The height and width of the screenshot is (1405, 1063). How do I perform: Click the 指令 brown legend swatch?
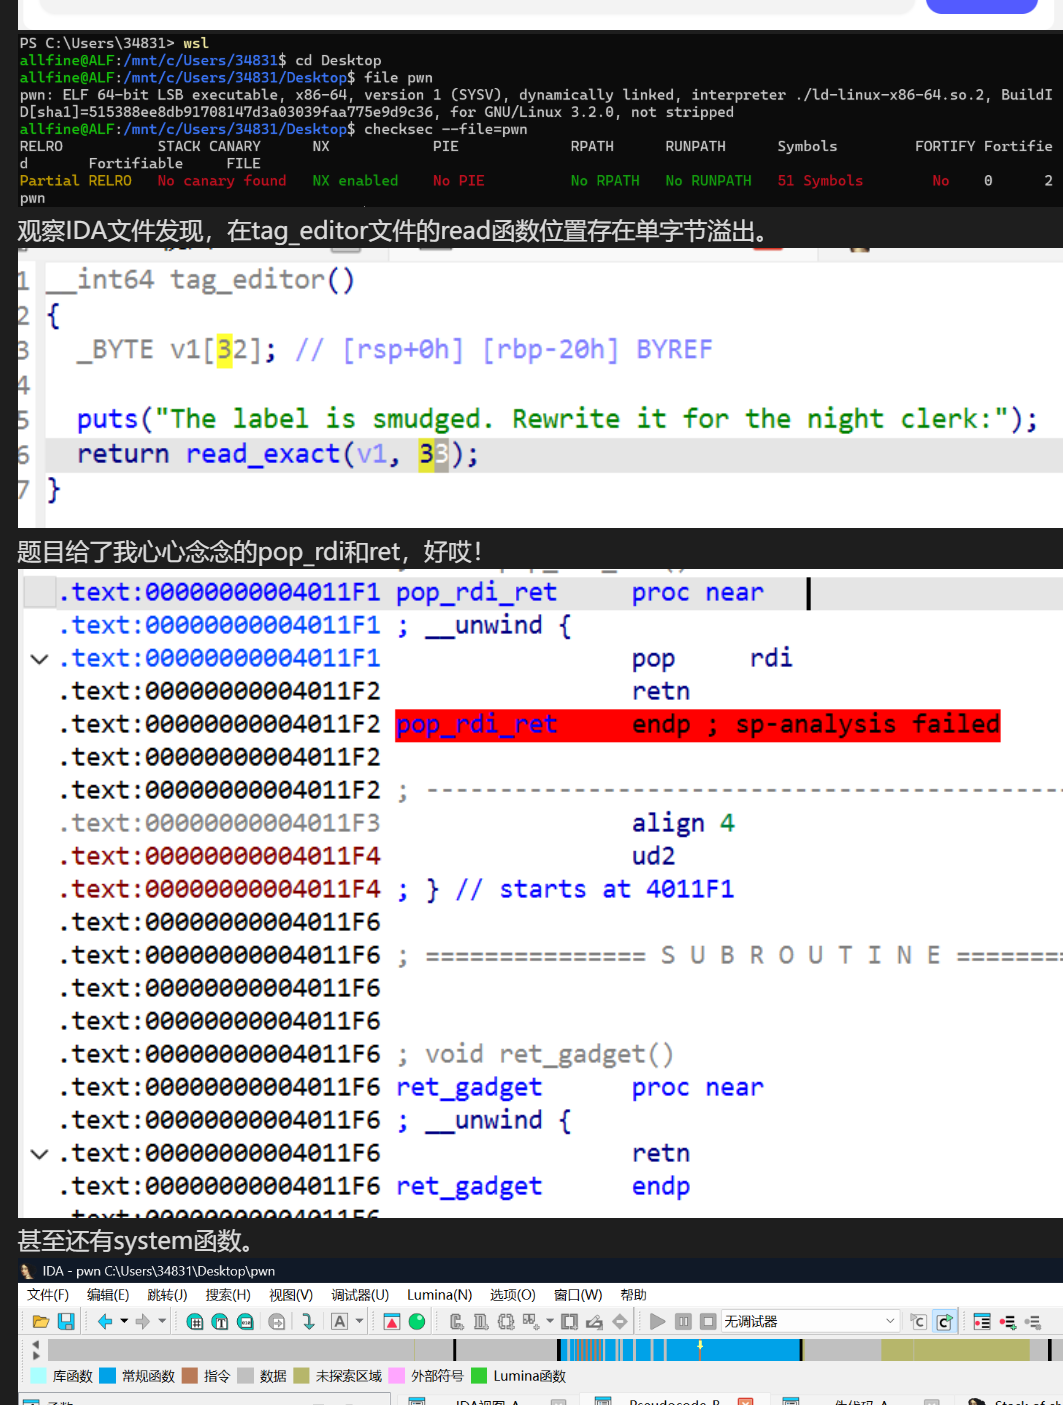point(190,1376)
